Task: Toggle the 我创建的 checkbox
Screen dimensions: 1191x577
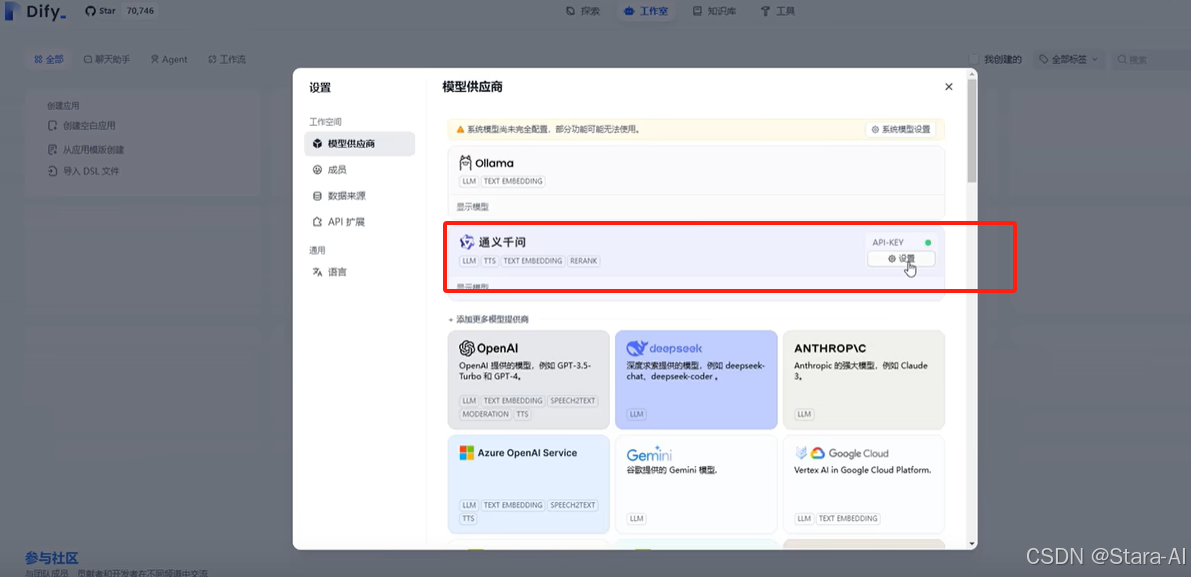Action: [x=974, y=59]
